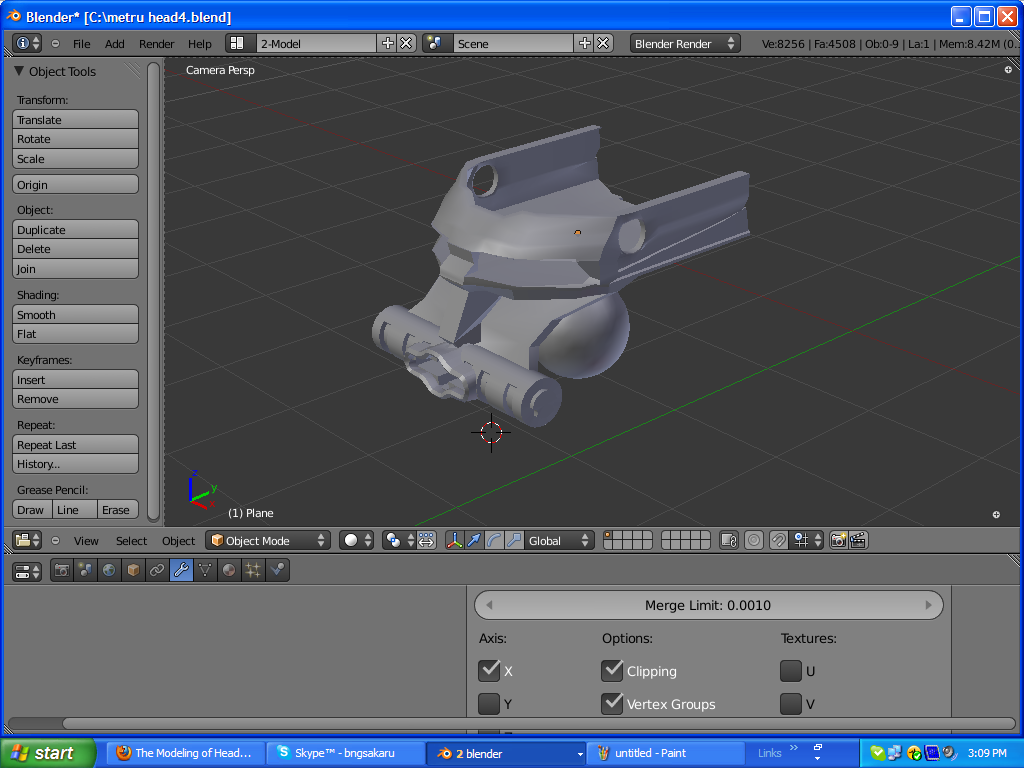Open the Material properties tab (sphere icon)
Screen dimensions: 1024x768
(229, 570)
